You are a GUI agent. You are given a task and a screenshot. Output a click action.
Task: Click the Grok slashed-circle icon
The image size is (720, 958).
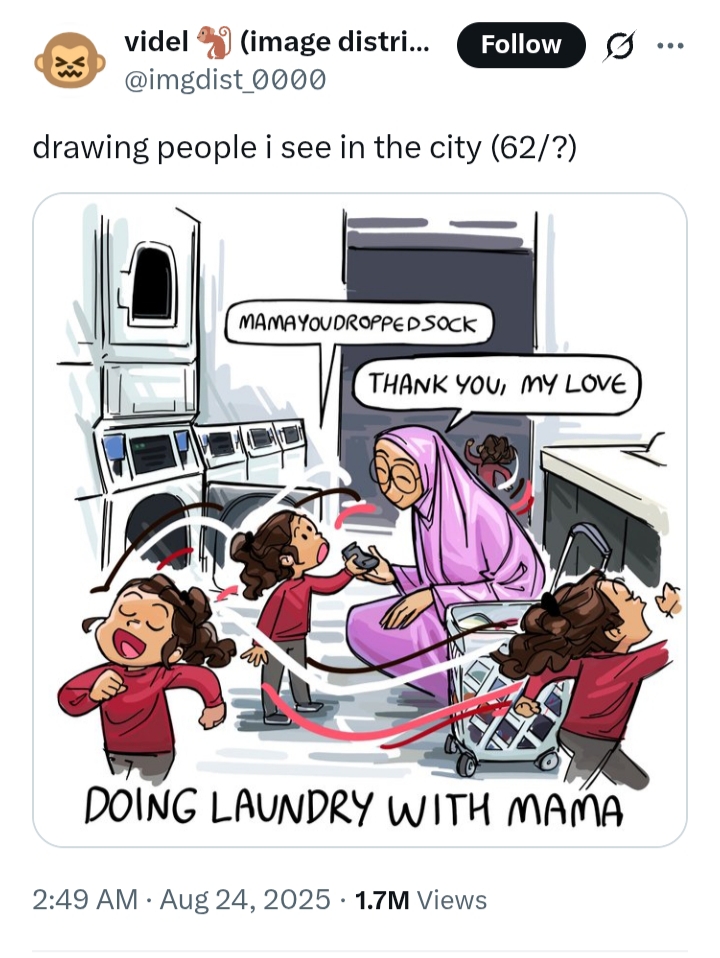(619, 45)
